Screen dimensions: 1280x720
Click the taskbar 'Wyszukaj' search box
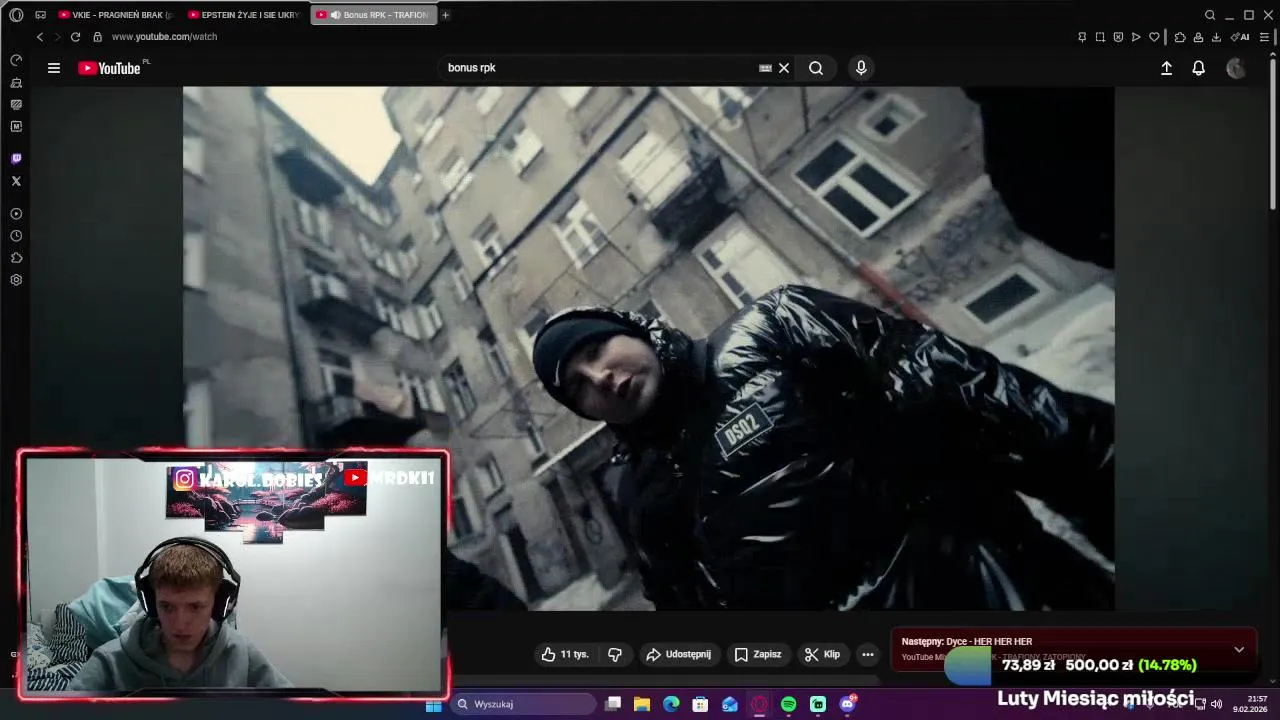click(x=524, y=704)
